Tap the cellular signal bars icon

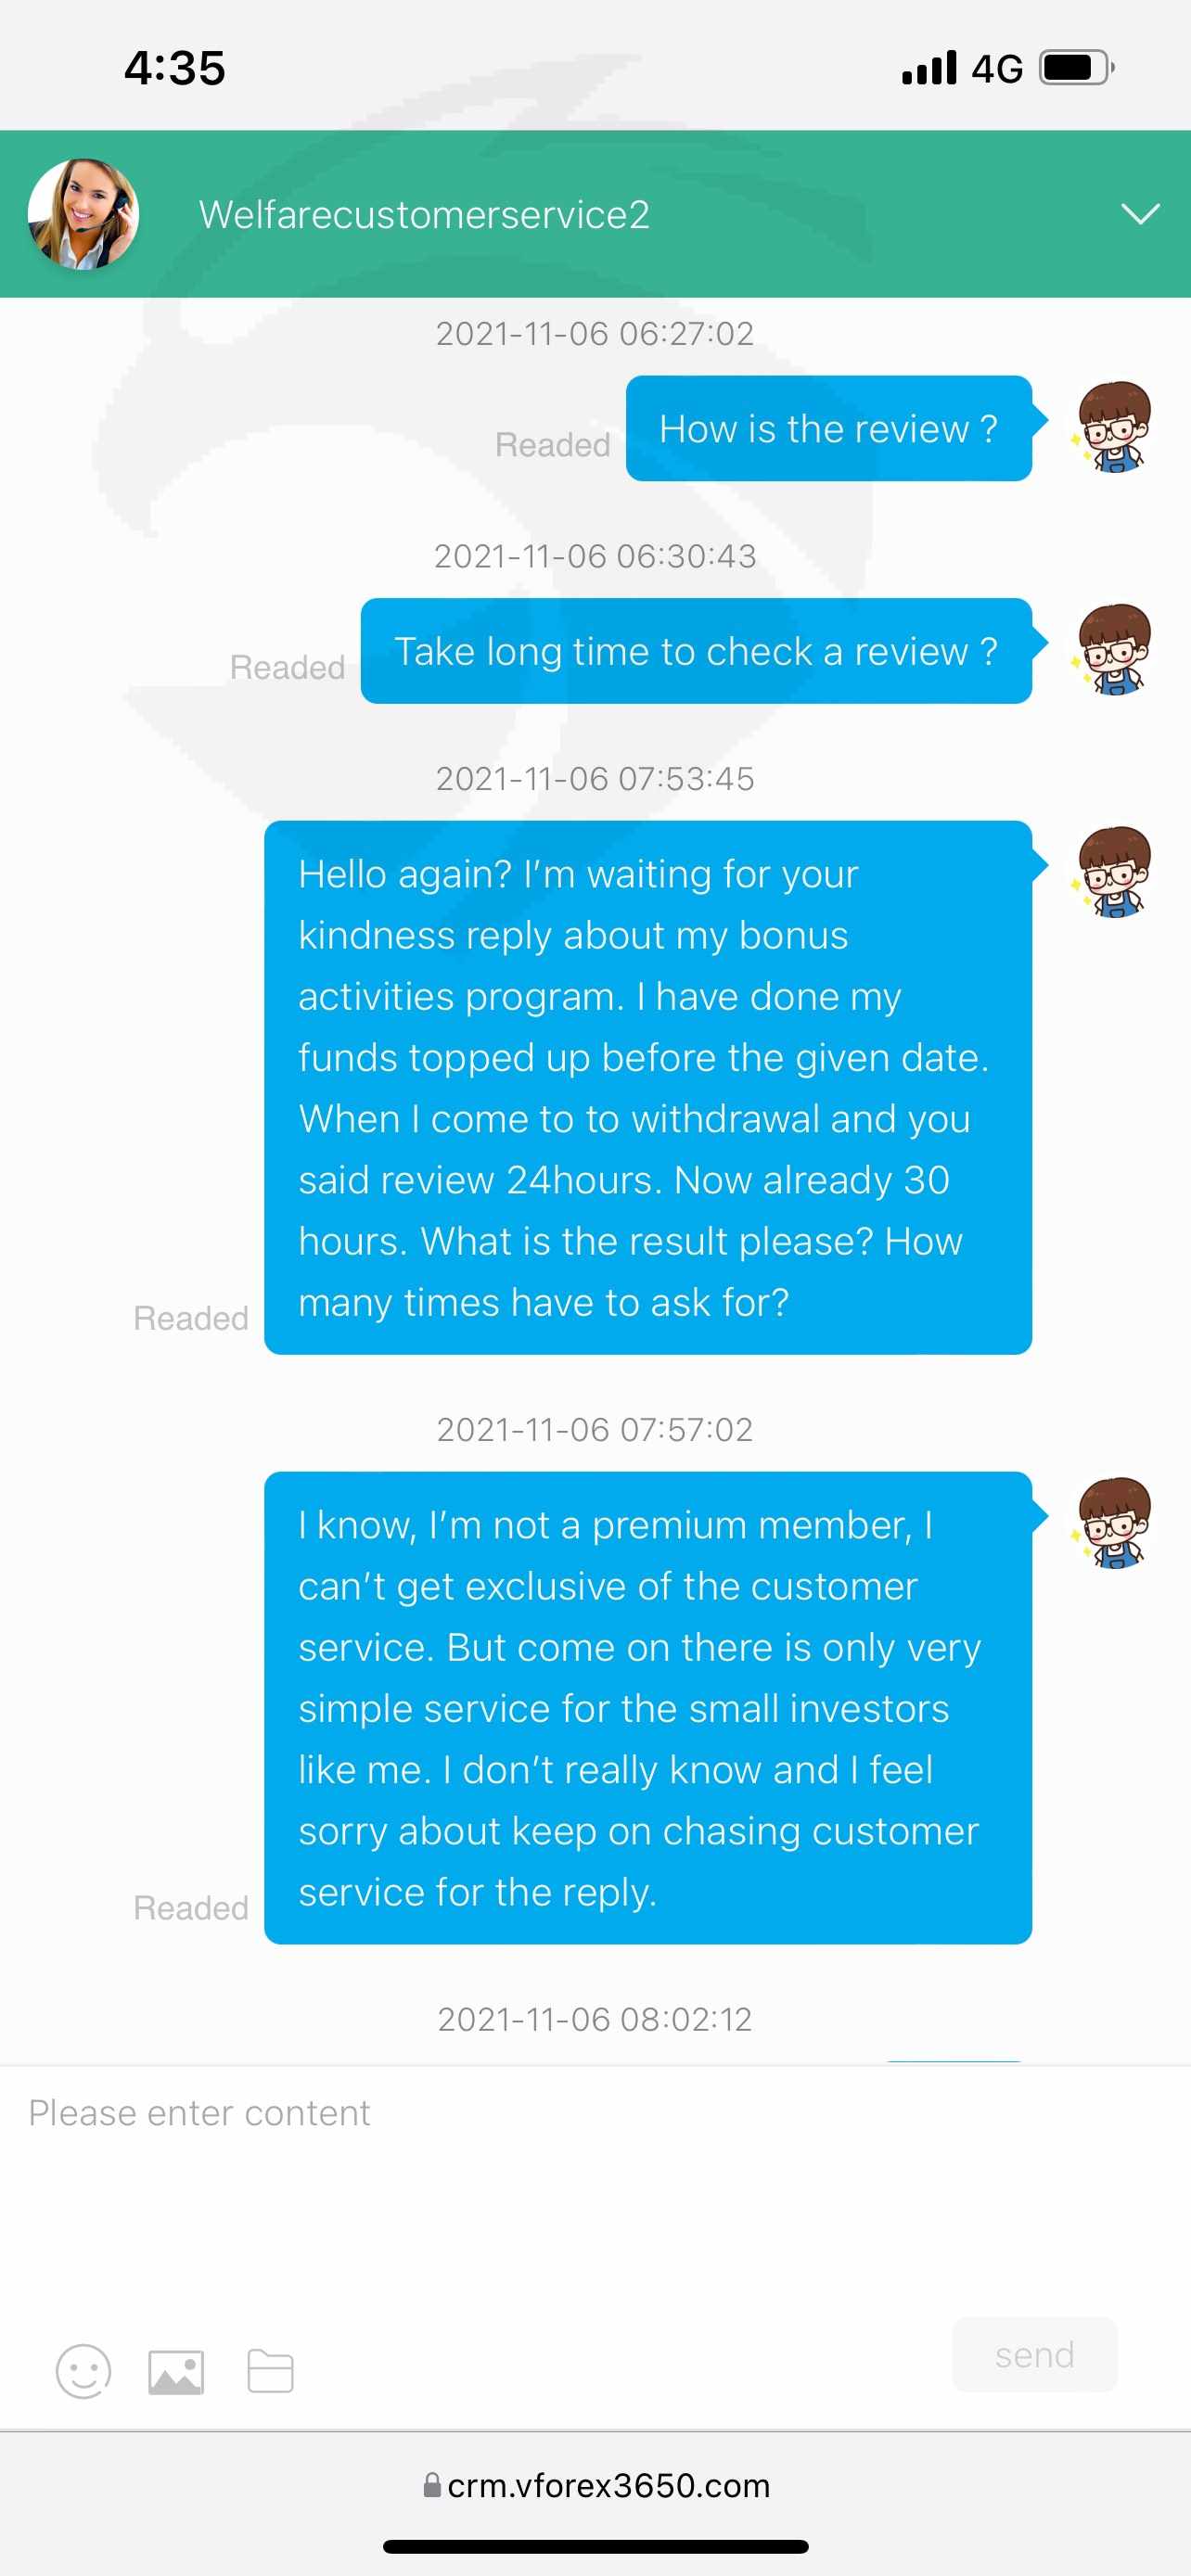[x=929, y=68]
